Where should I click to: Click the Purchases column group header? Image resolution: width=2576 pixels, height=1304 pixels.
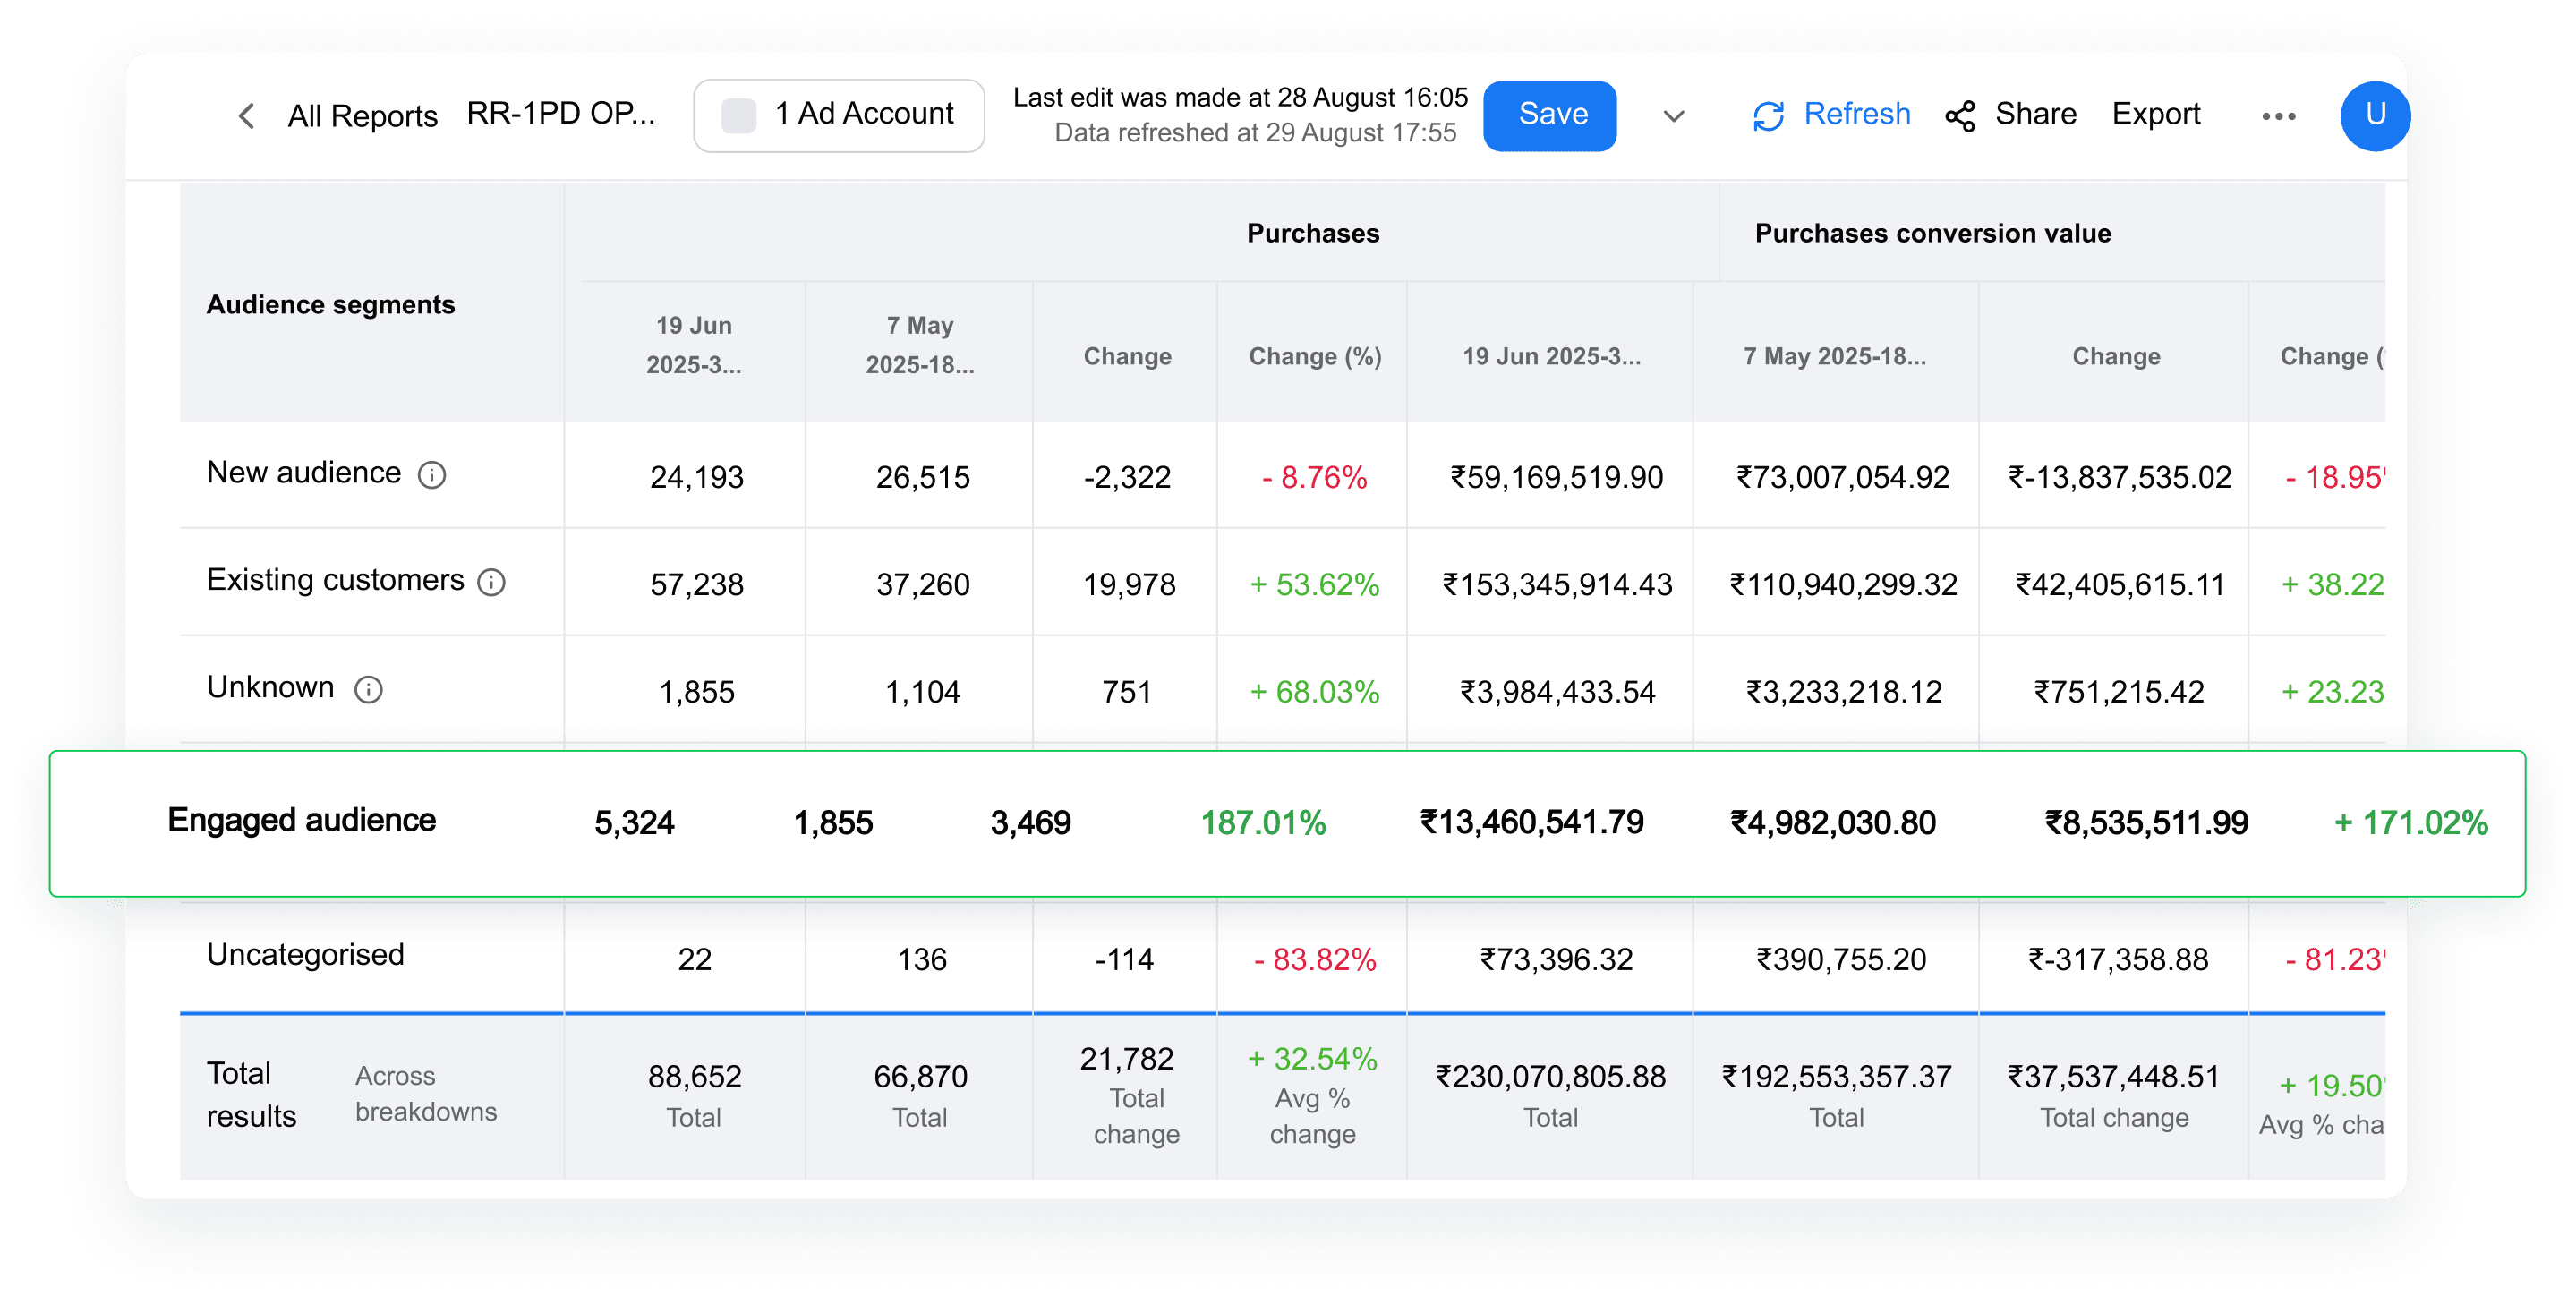pos(1312,233)
